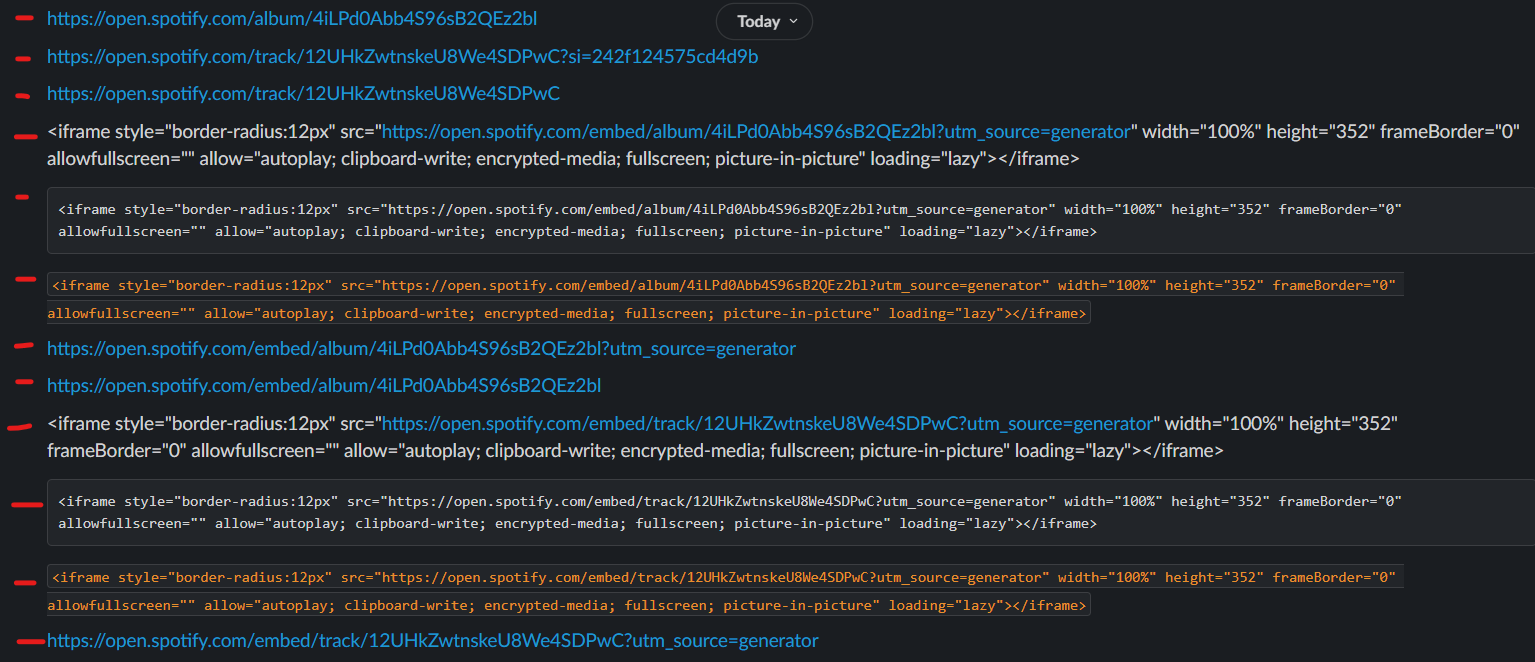Click the 'frameBorder="0" allowfullscreen' line in the plain-text track iframe message
This screenshot has width=1535, height=662.
tap(635, 451)
